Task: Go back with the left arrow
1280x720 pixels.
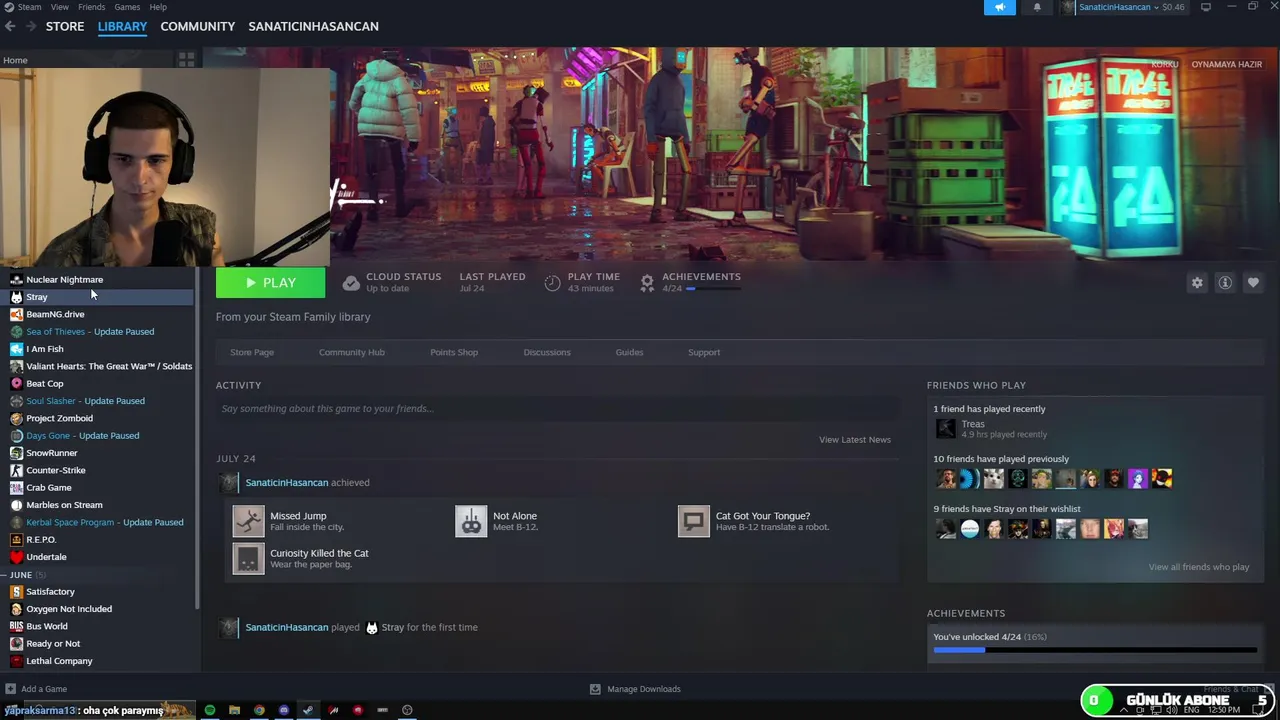Action: 10,26
